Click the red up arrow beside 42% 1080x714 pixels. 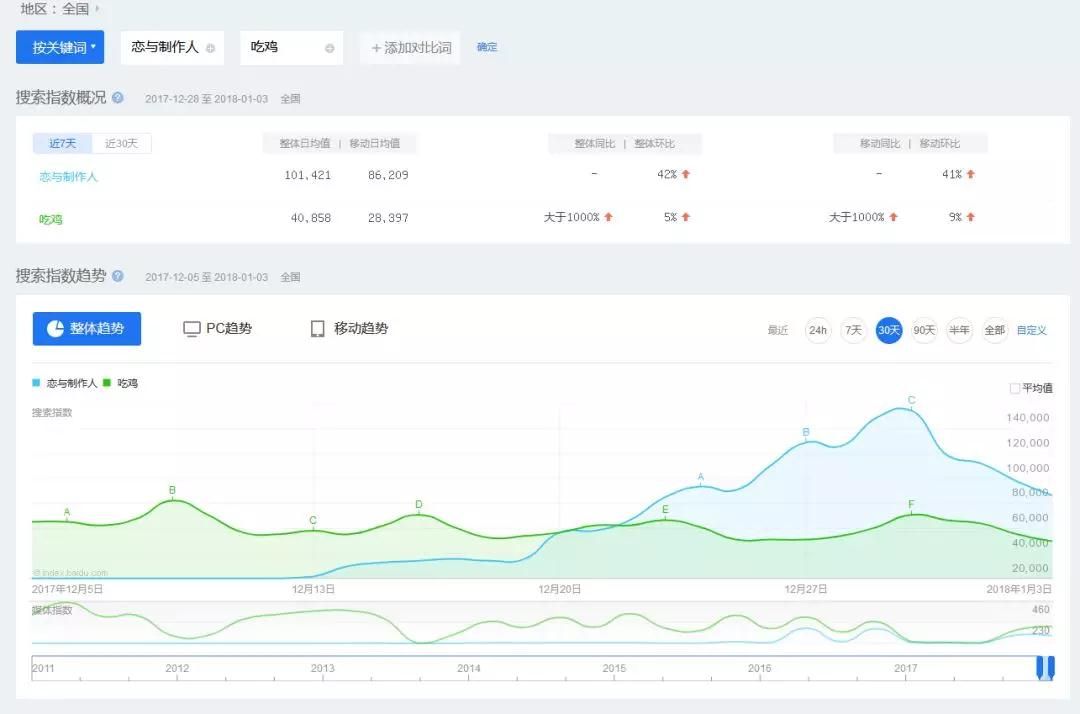point(685,174)
